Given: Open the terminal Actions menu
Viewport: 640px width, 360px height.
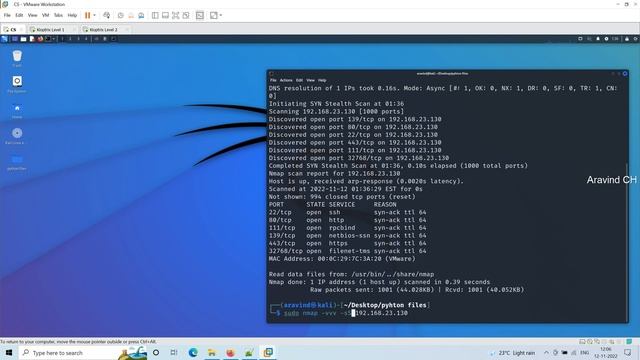Looking at the screenshot, I should pos(286,80).
